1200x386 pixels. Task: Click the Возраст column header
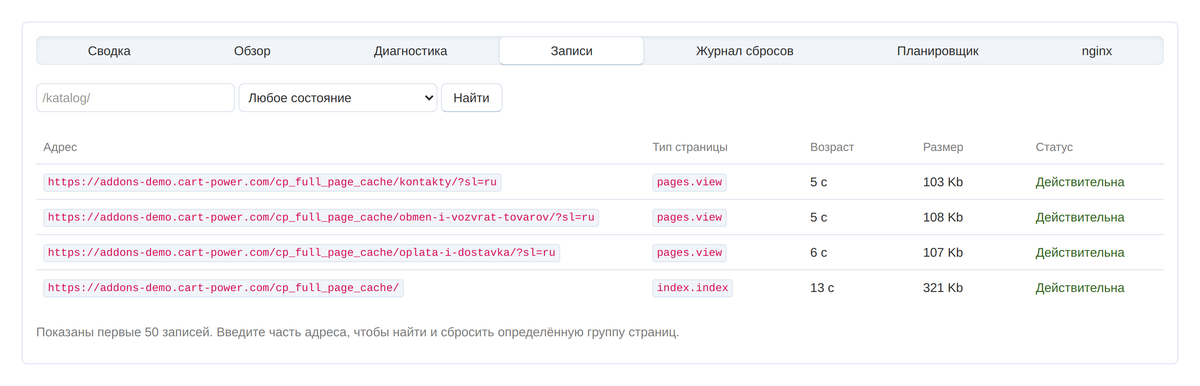pyautogui.click(x=832, y=147)
